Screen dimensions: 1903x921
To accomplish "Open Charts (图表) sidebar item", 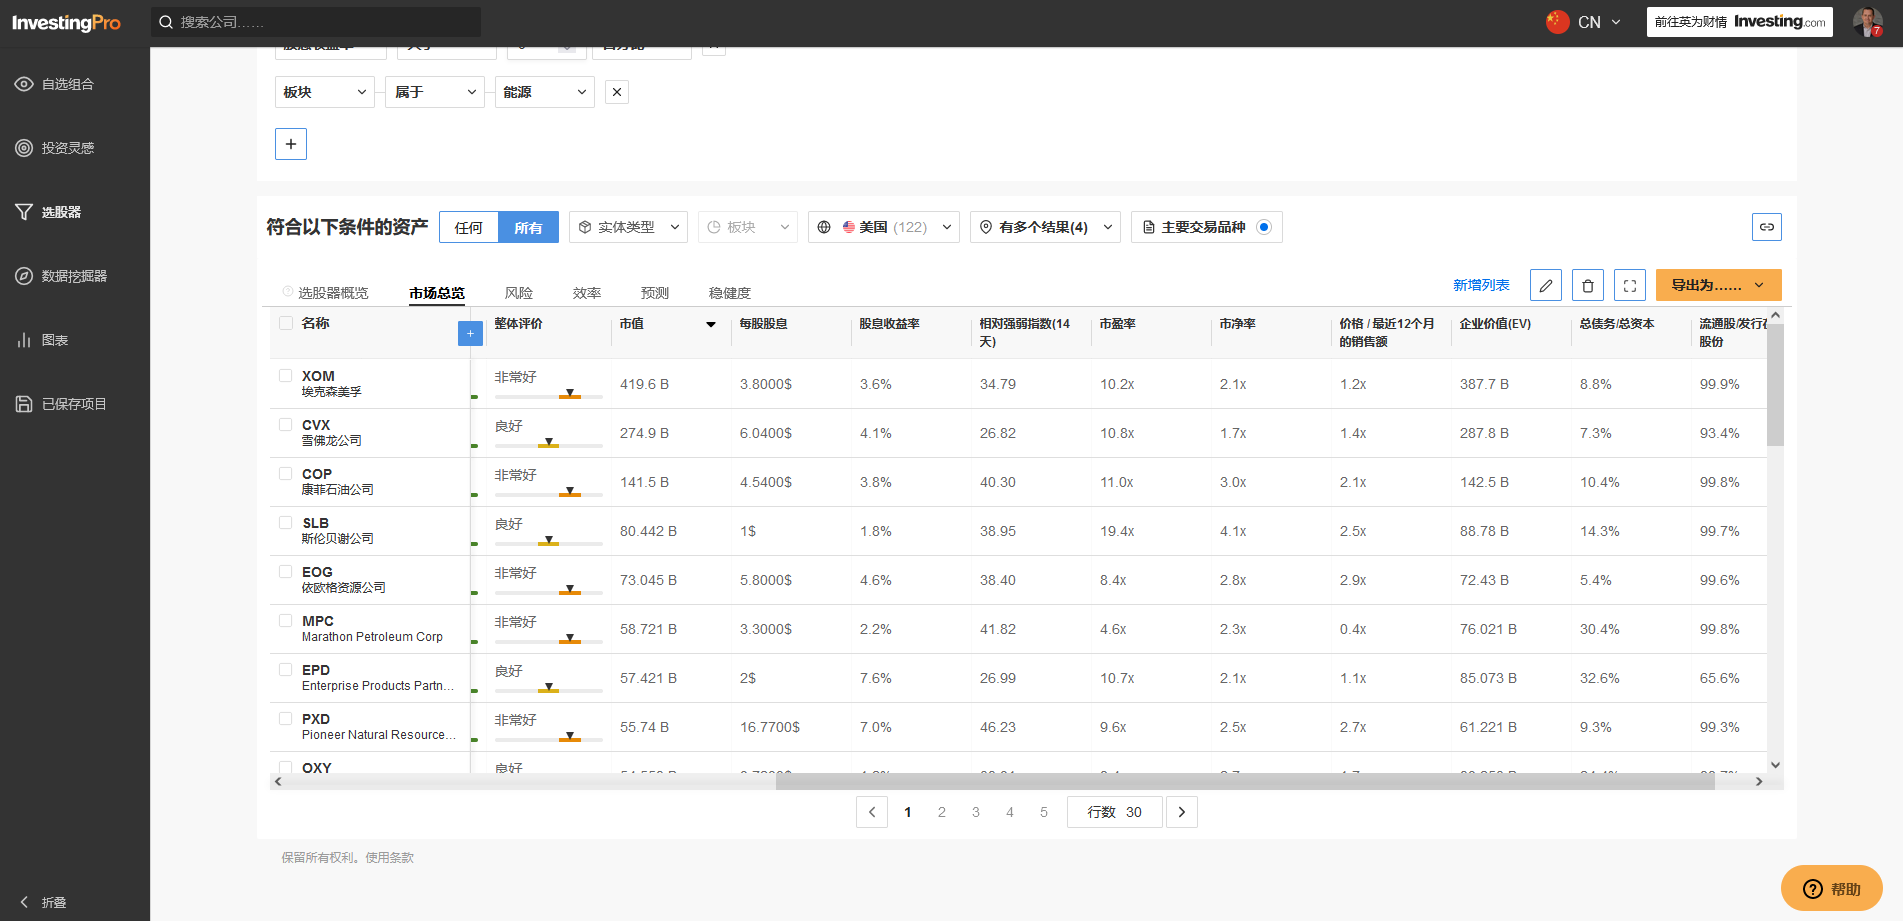I will 42,340.
